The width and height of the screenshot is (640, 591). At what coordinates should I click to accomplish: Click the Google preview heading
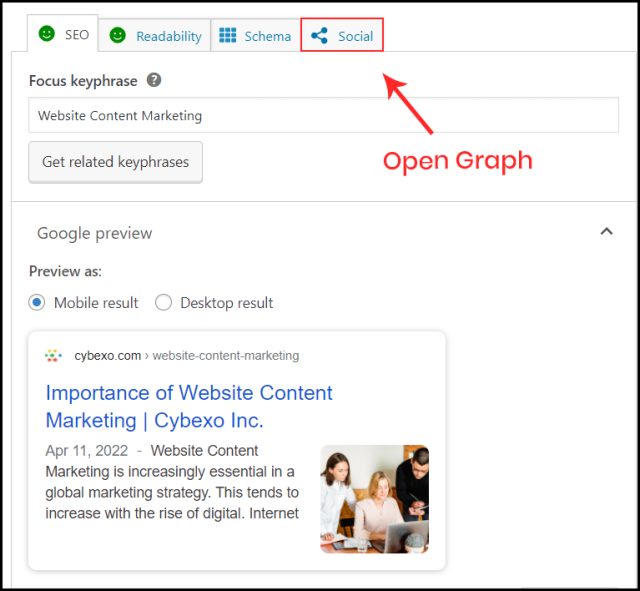pyautogui.click(x=95, y=233)
